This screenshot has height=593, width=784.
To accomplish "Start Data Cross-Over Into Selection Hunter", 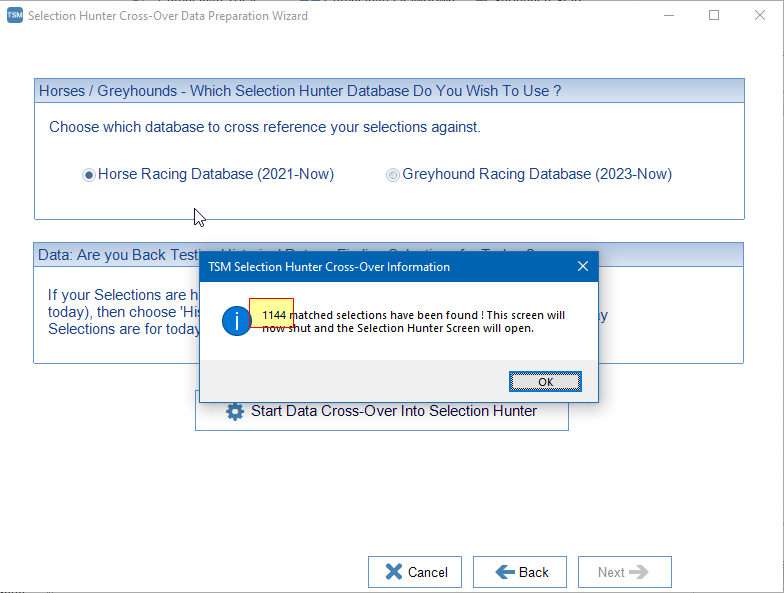I will point(382,411).
